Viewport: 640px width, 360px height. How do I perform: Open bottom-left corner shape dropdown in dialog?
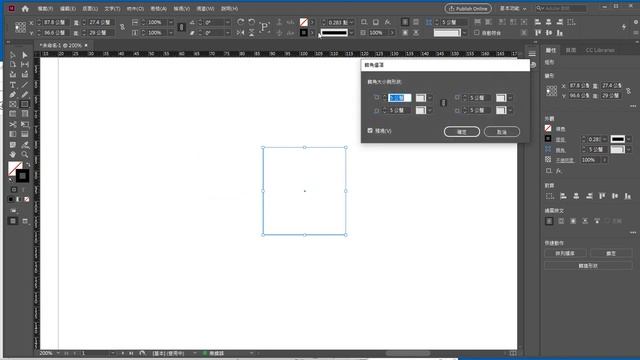click(x=430, y=110)
